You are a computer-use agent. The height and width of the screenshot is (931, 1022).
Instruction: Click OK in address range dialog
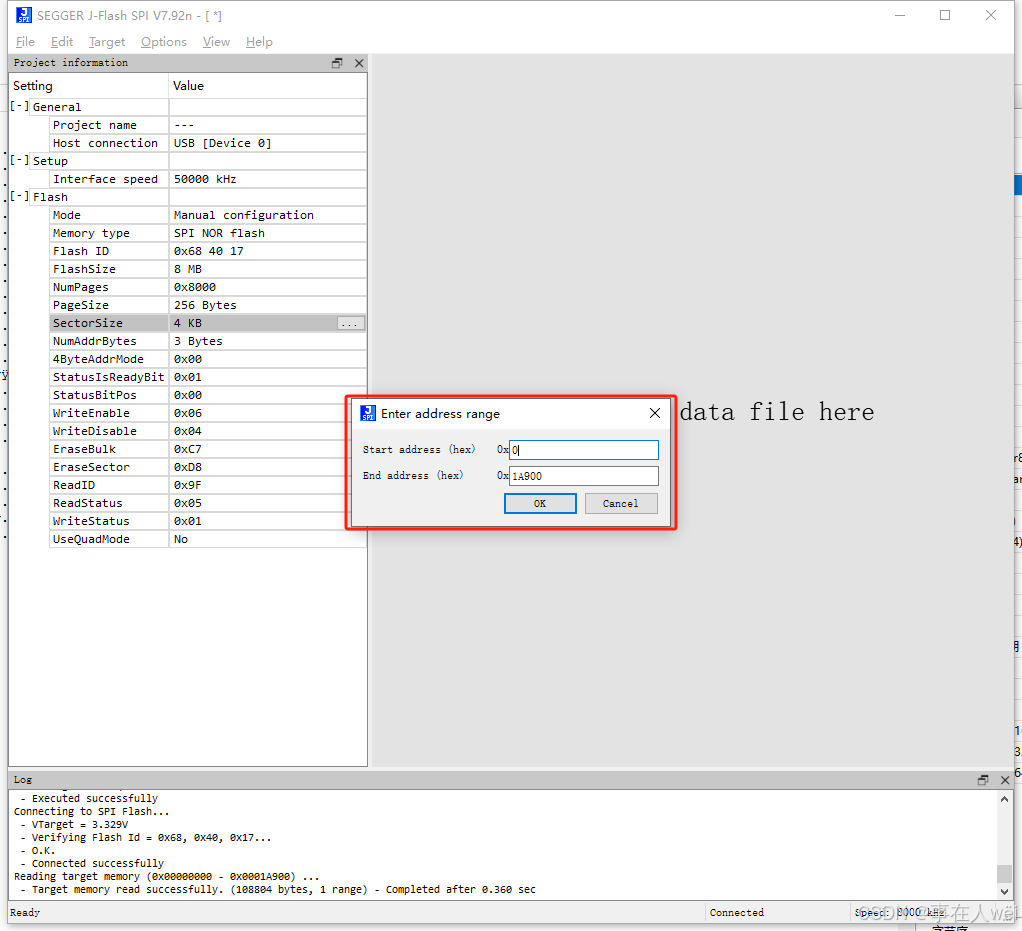tap(540, 503)
